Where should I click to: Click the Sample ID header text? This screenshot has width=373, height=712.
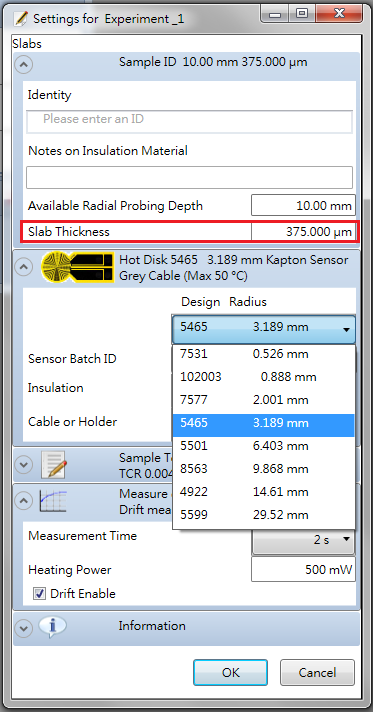[213, 62]
